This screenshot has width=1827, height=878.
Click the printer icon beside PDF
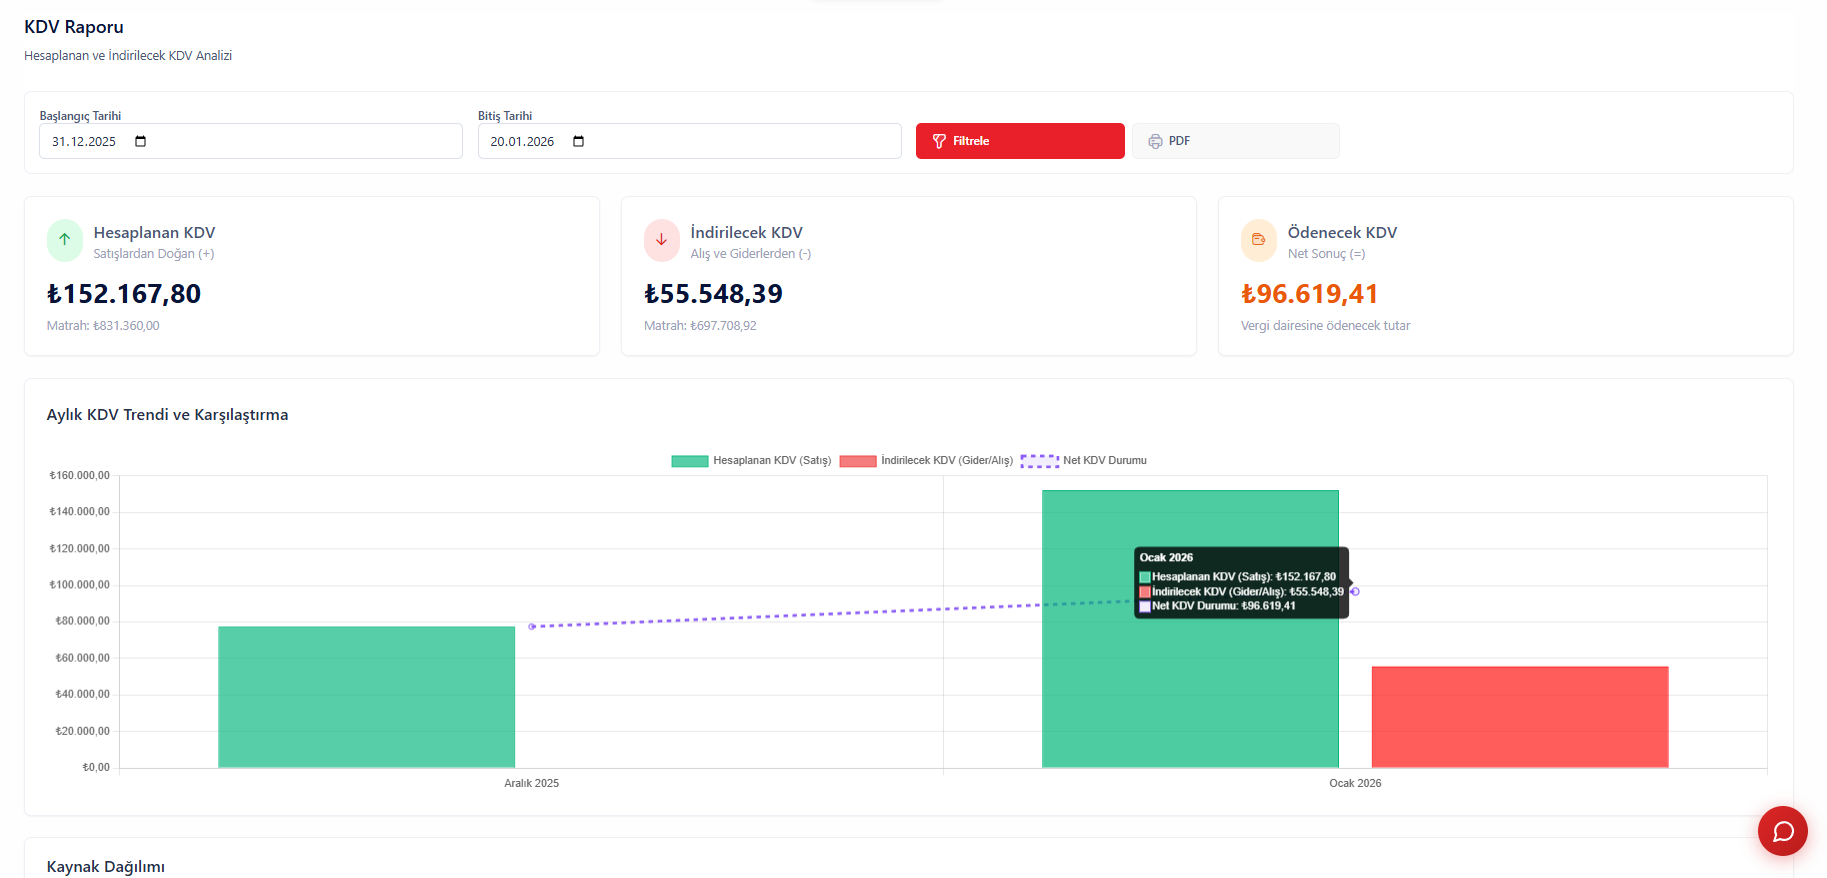pyautogui.click(x=1155, y=141)
